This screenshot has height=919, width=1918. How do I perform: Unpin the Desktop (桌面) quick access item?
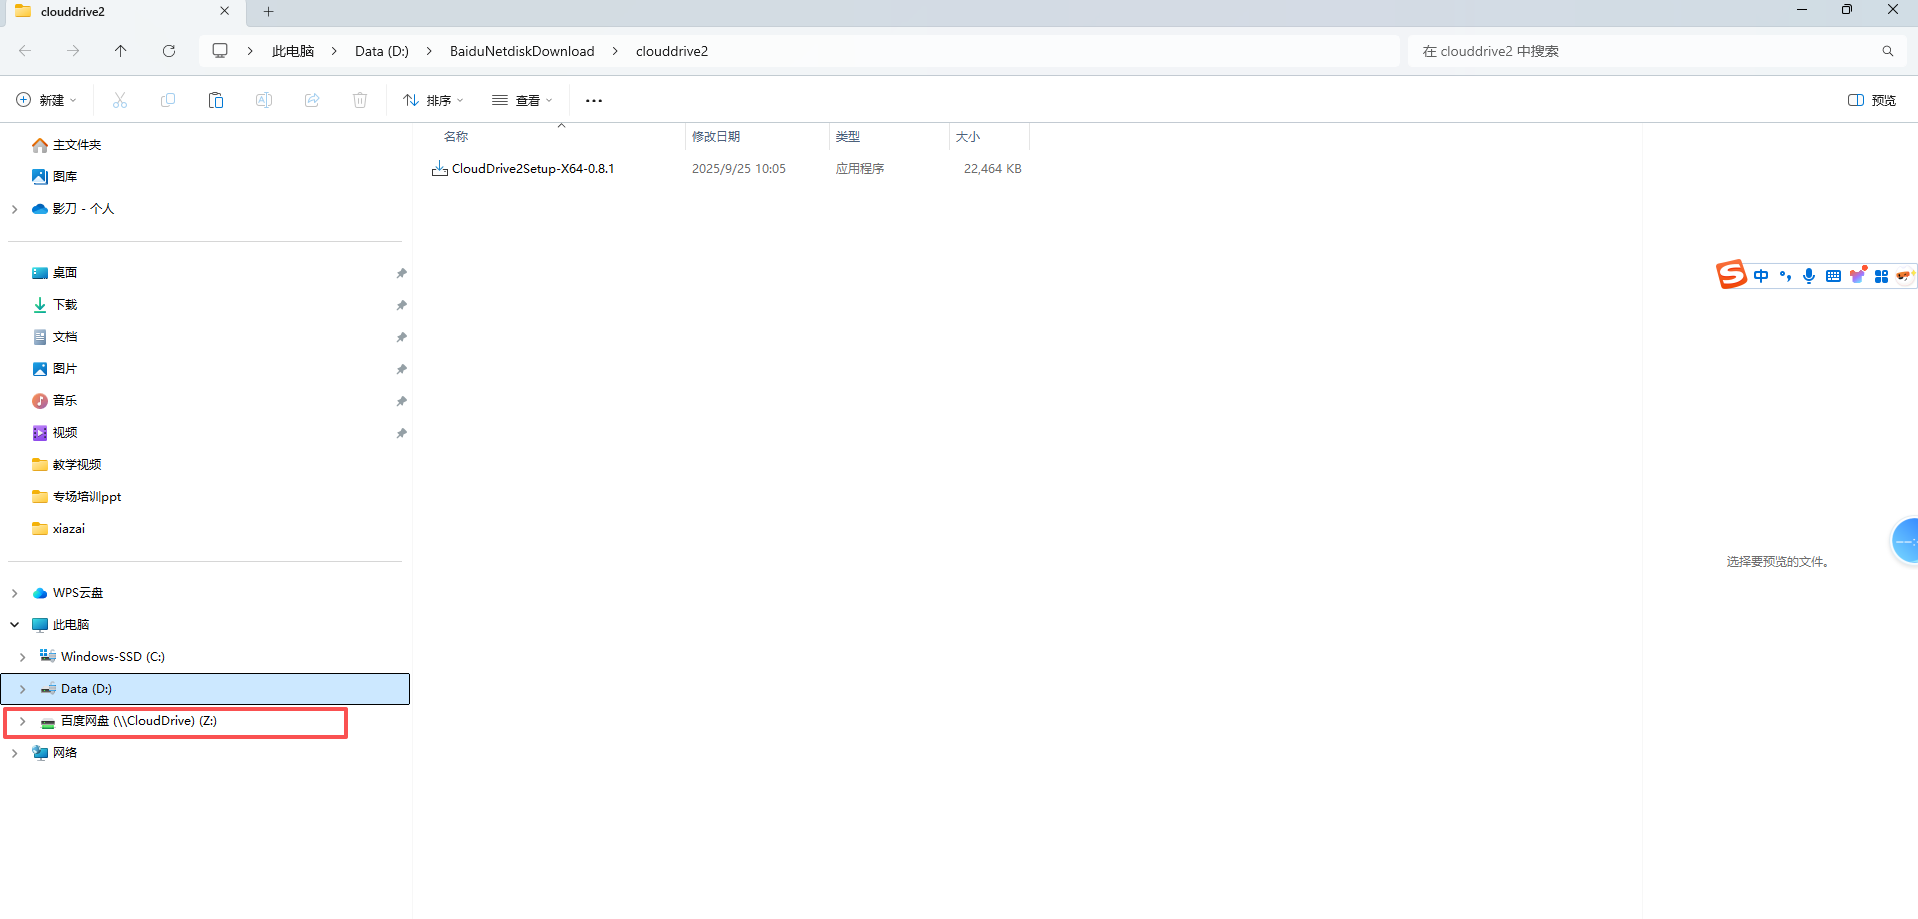pos(401,273)
